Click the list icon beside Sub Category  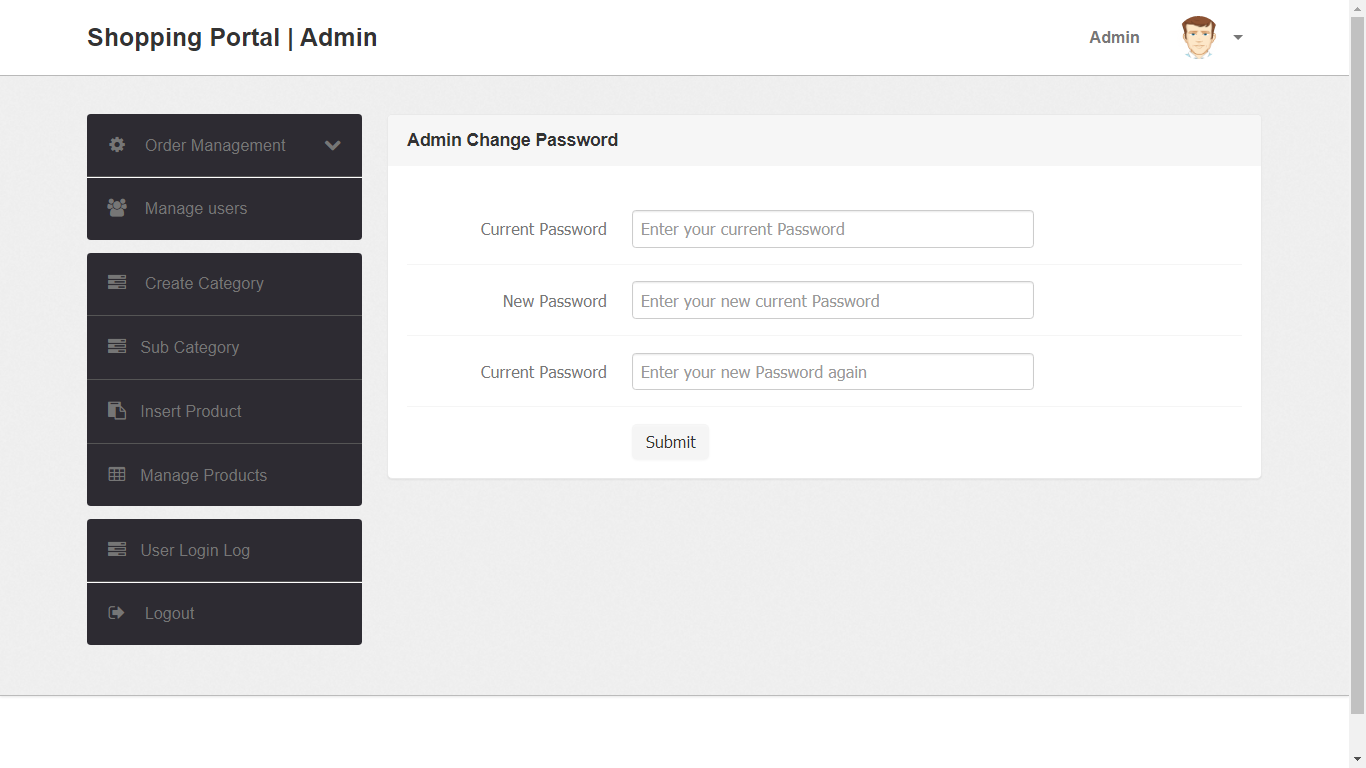(x=117, y=347)
